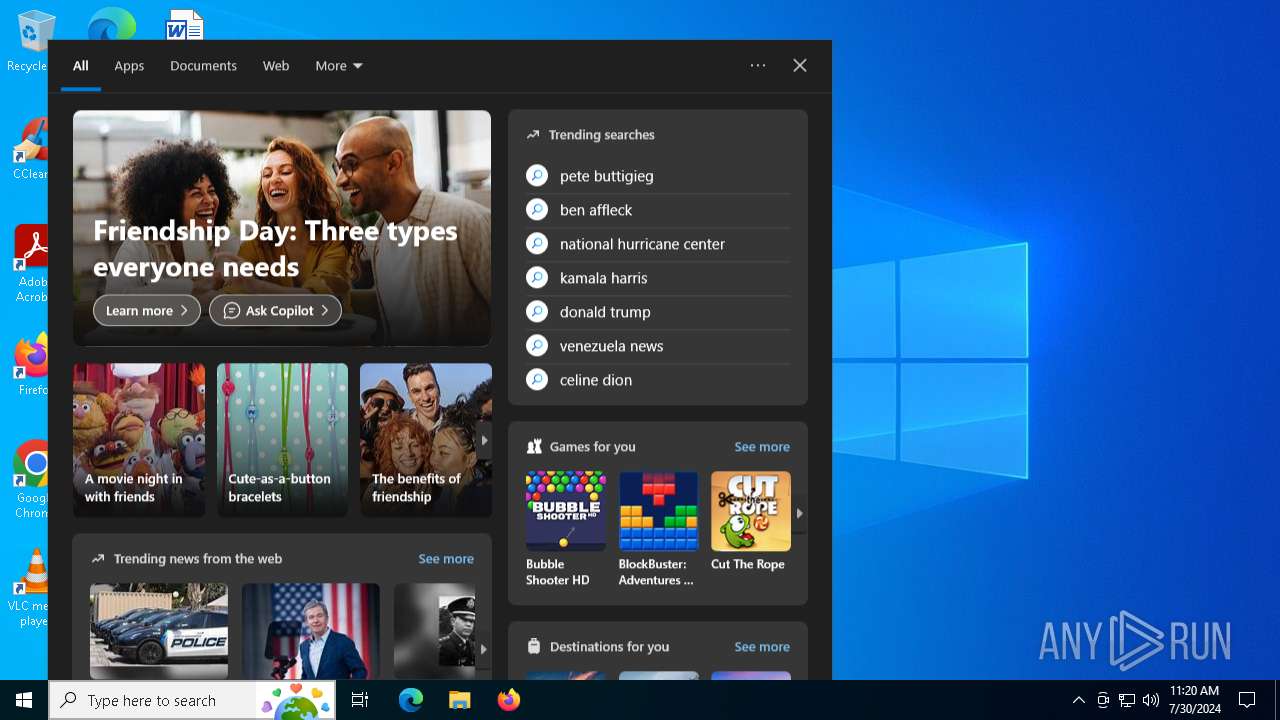Search for donald trump

coord(605,312)
